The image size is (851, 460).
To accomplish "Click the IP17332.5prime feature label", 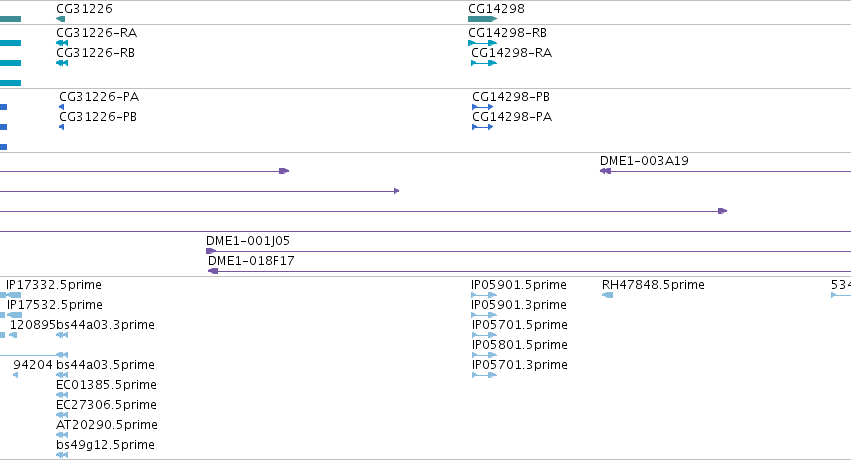I will 54,285.
